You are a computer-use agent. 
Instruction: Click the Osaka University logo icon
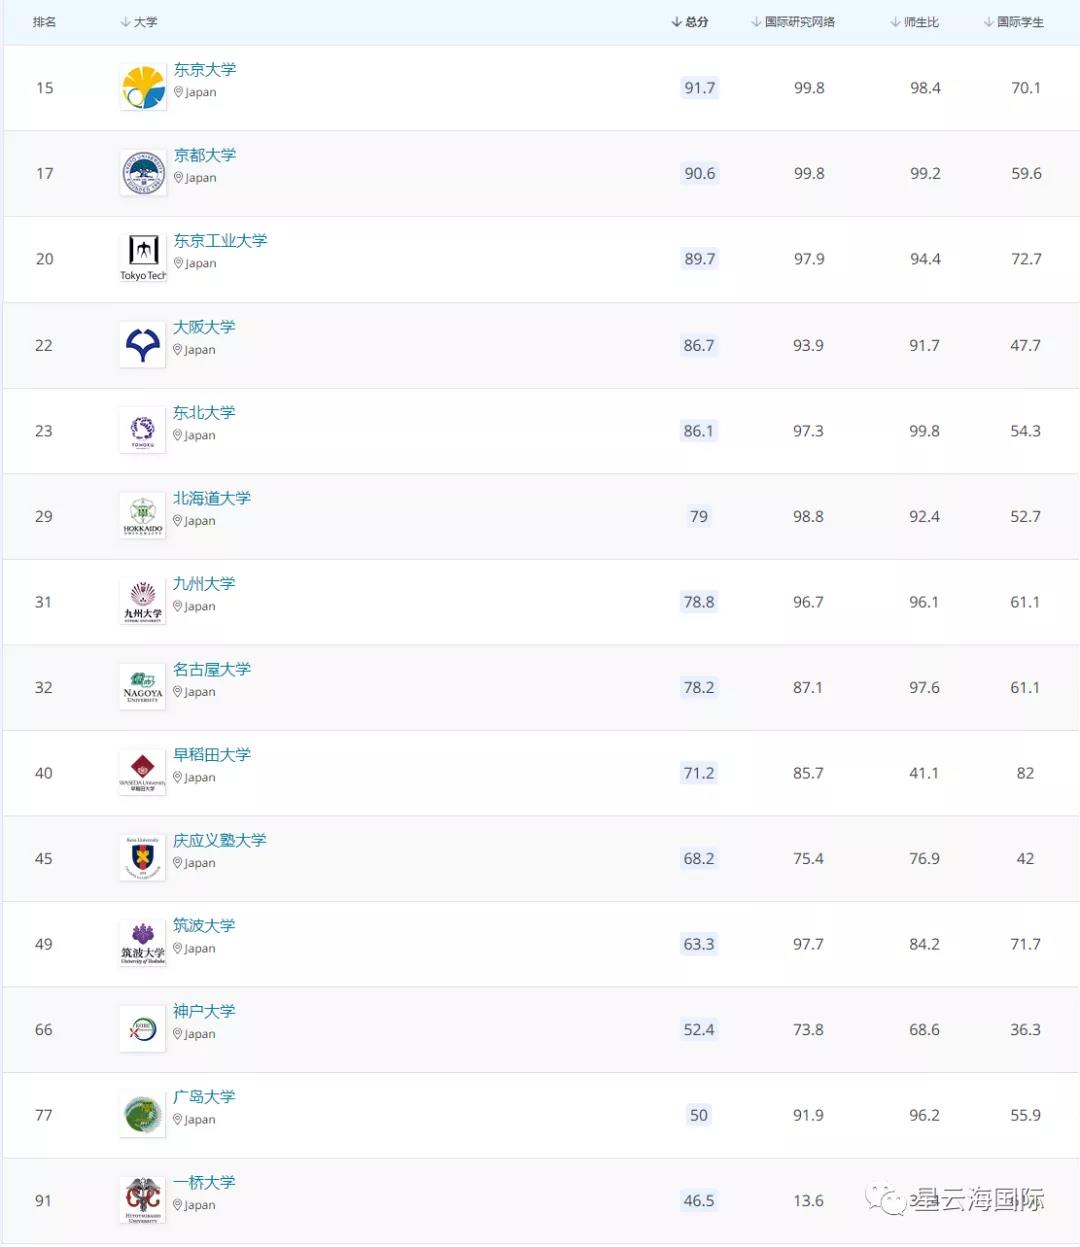[x=143, y=345]
